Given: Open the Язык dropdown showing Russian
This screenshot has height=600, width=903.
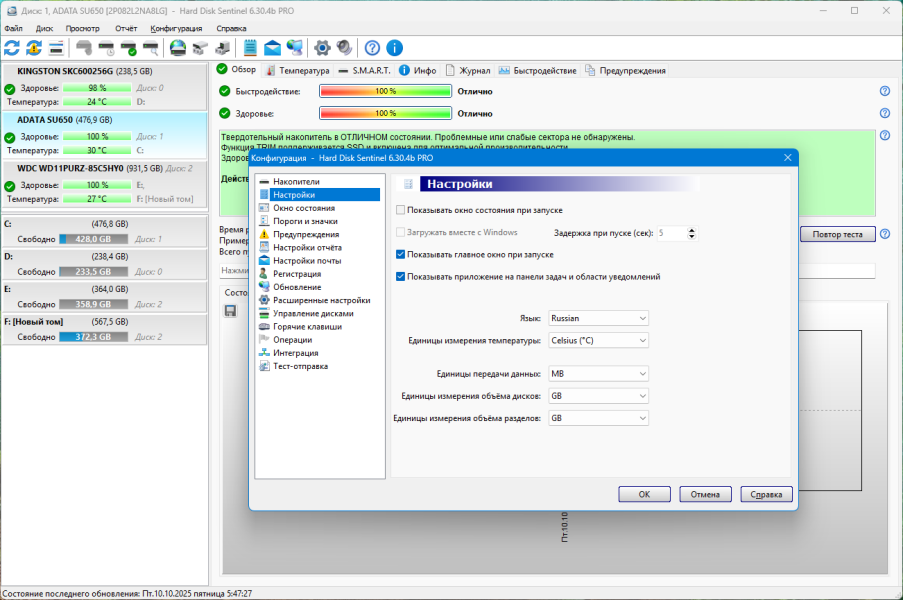Looking at the screenshot, I should pos(598,318).
